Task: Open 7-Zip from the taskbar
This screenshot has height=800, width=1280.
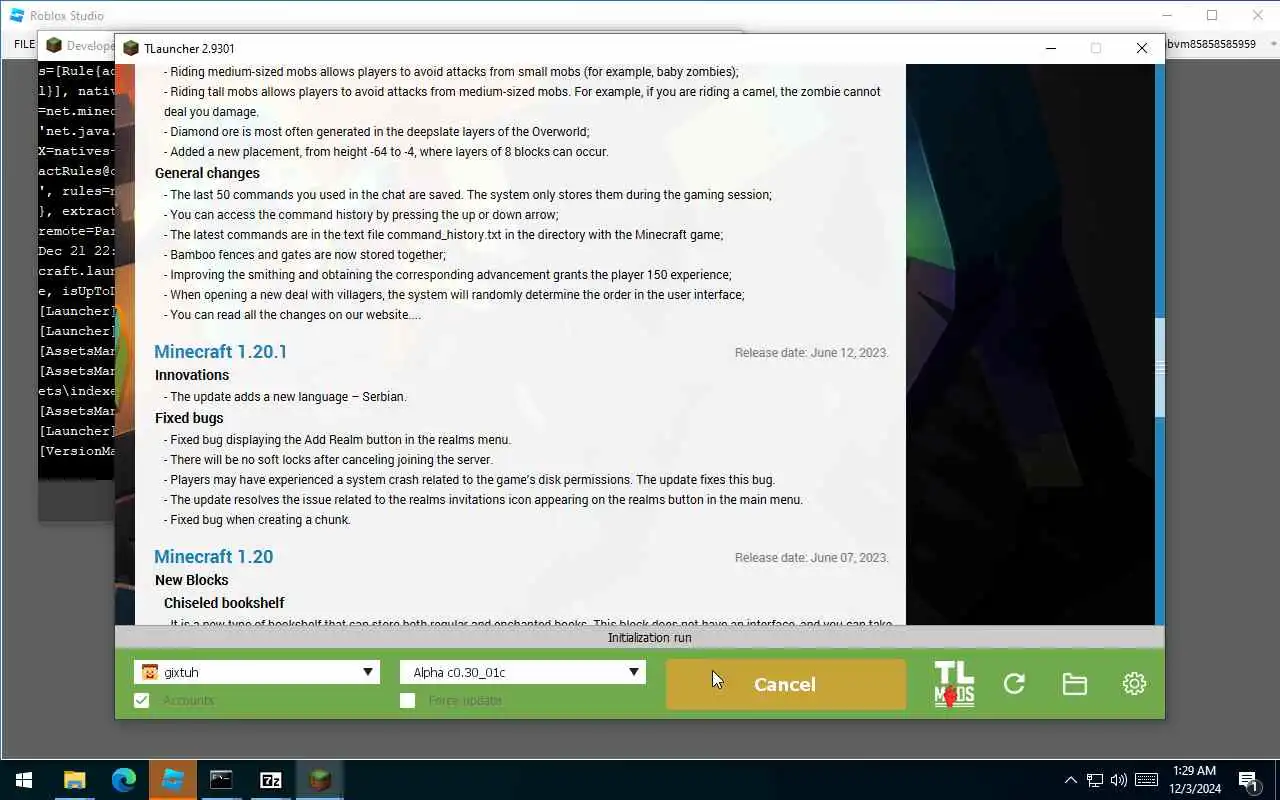Action: pyautogui.click(x=270, y=780)
